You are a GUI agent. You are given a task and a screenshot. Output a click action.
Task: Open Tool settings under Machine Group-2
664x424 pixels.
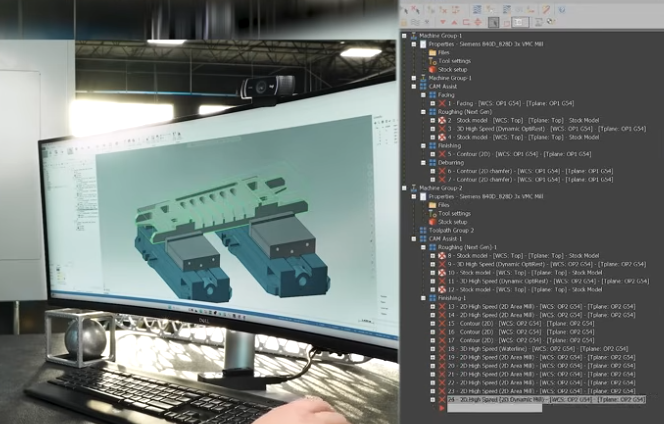pyautogui.click(x=454, y=213)
